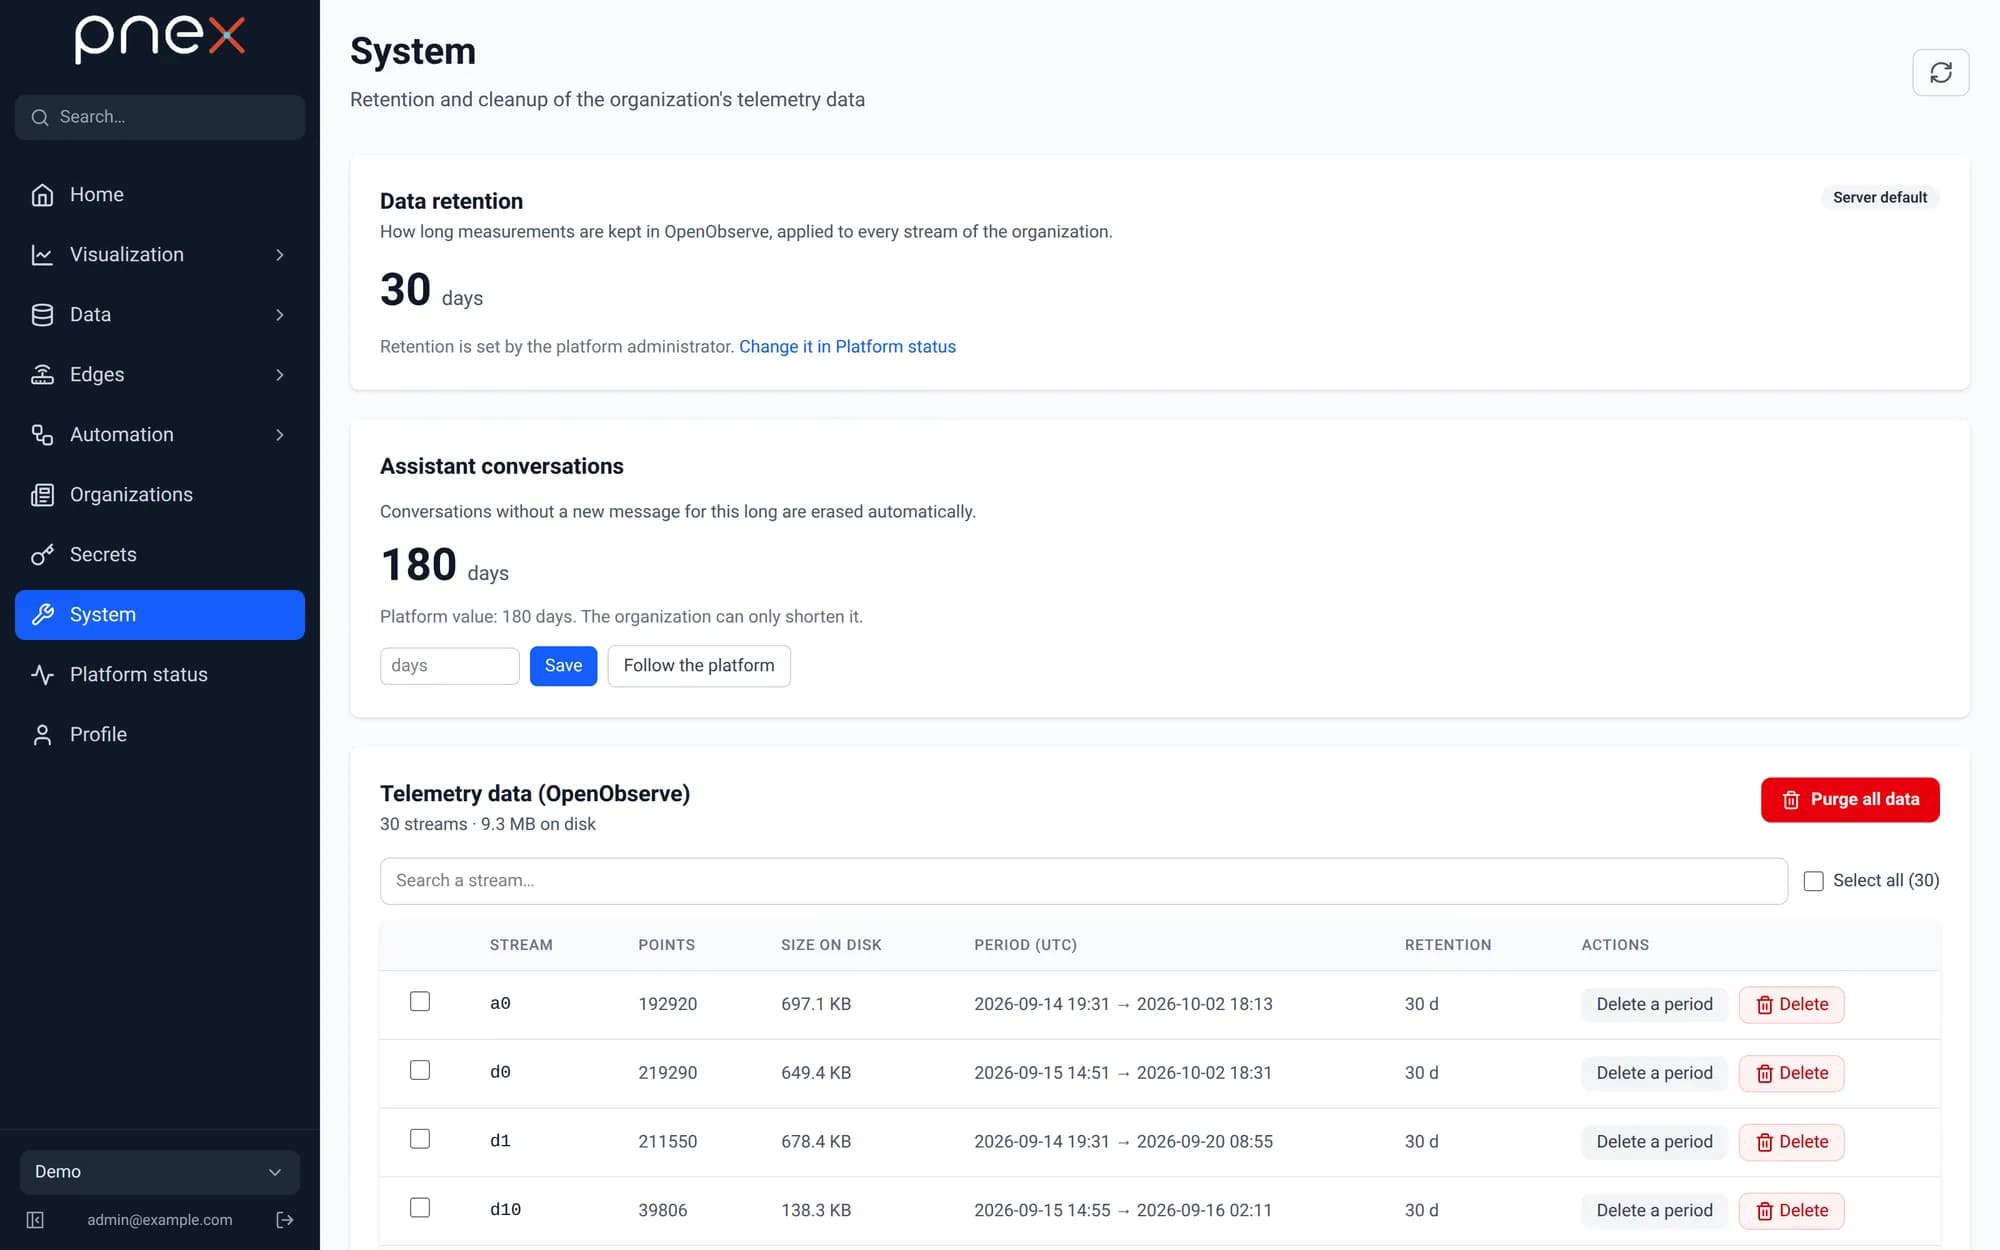The width and height of the screenshot is (2000, 1250).
Task: Open the Organizations menu item
Action: [160, 495]
